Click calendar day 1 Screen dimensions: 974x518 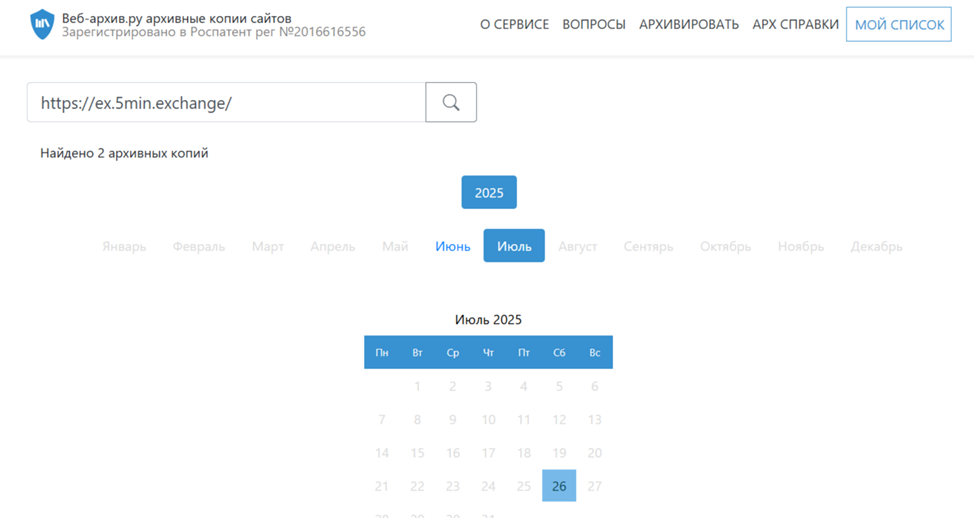coord(417,386)
